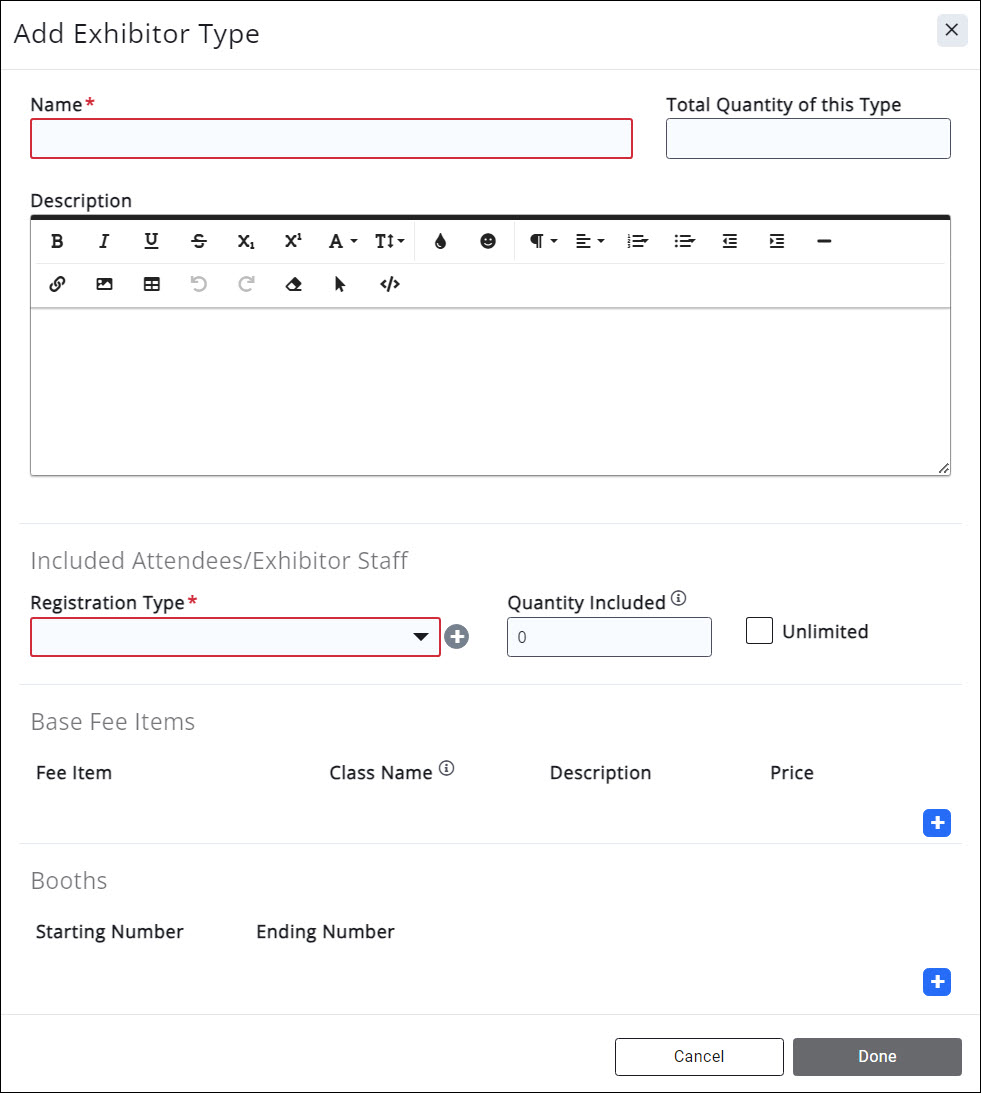Click the Cancel button
Image resolution: width=981 pixels, height=1093 pixels.
[699, 1056]
